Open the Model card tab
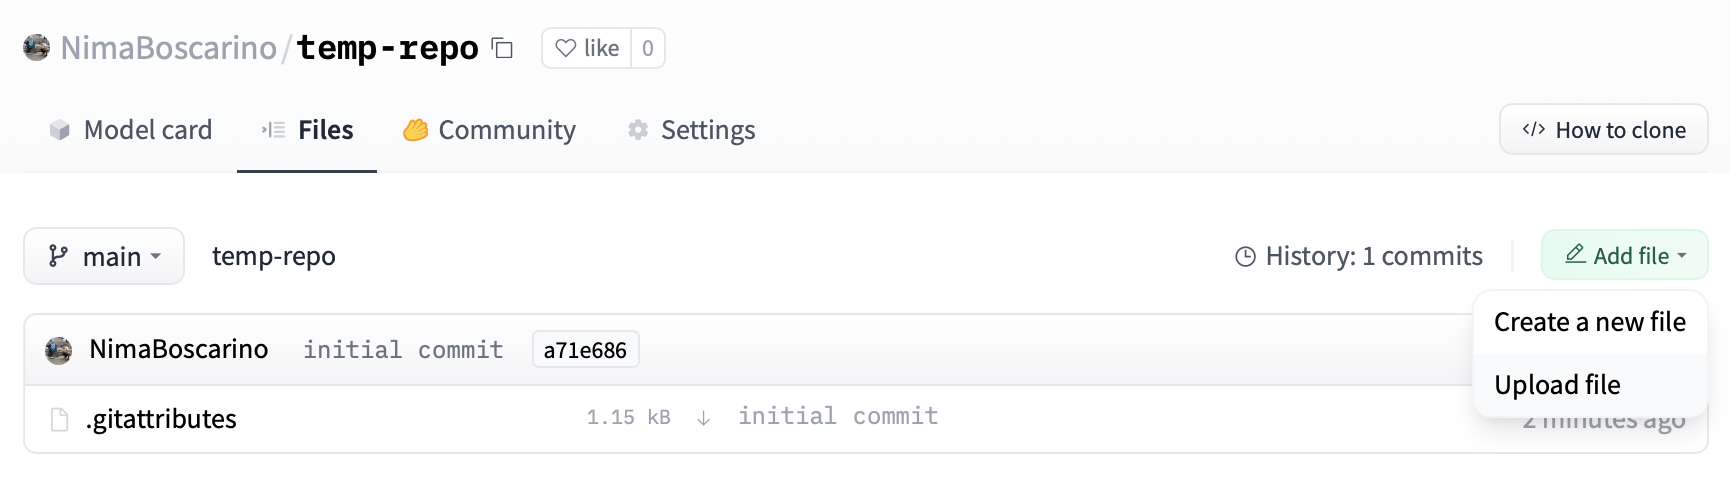Viewport: 1730px width, 478px height. point(131,130)
